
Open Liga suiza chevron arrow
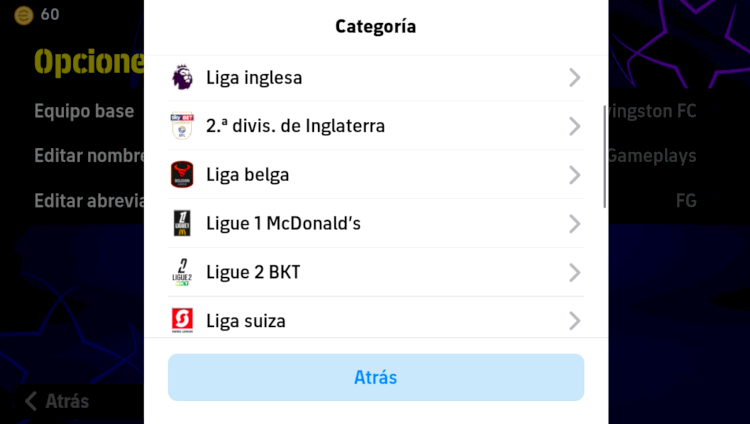tap(574, 321)
